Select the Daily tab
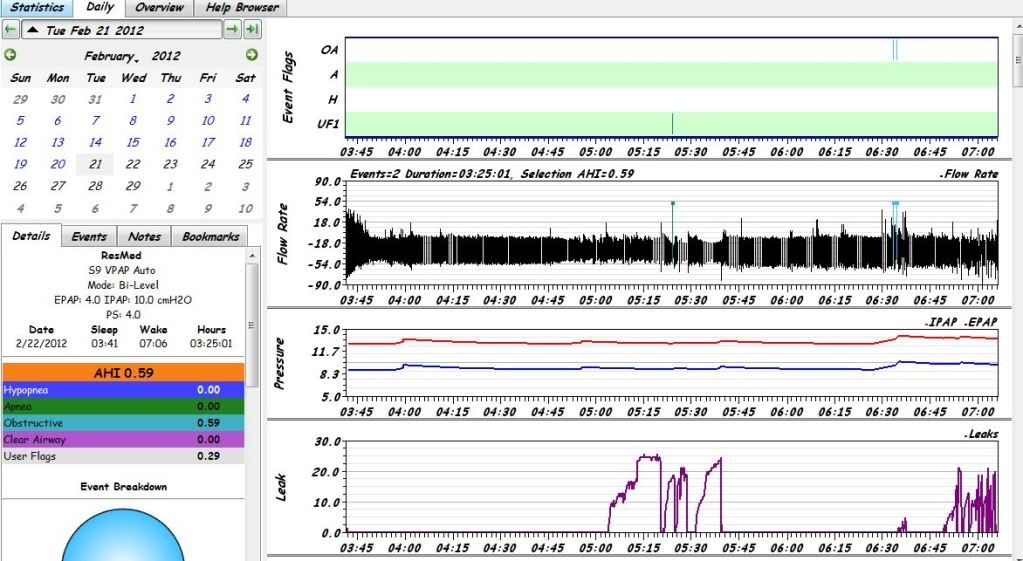 coord(99,8)
